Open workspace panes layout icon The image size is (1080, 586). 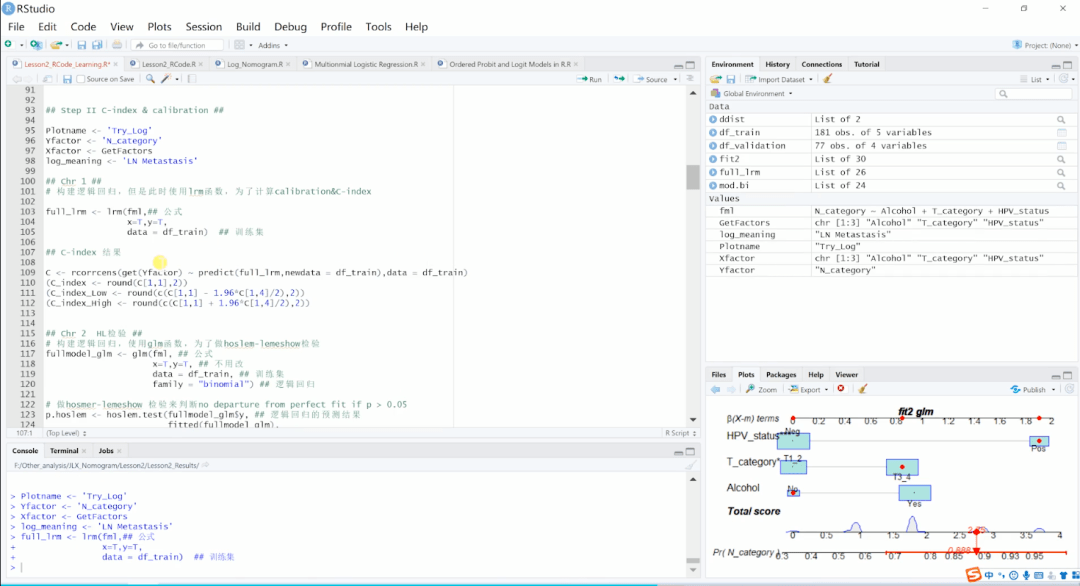click(x=239, y=45)
